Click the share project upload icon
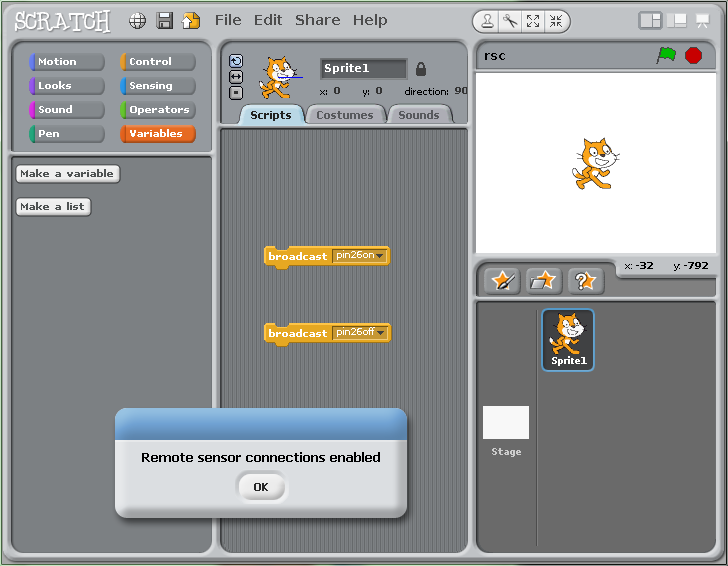The height and width of the screenshot is (566, 728). (x=191, y=20)
